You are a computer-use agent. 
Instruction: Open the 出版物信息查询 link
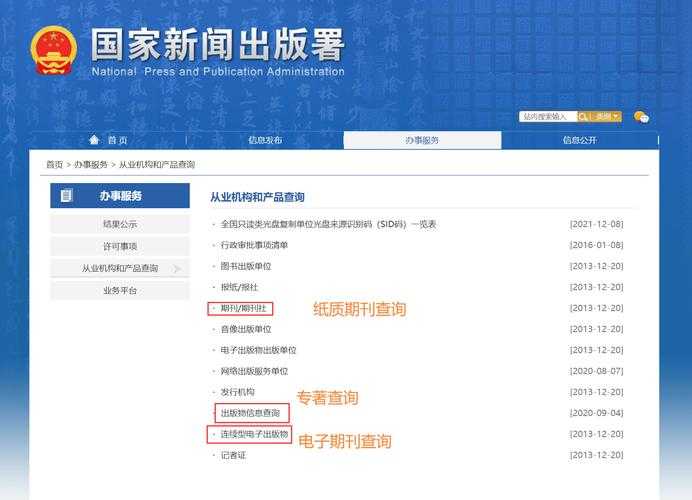250,413
